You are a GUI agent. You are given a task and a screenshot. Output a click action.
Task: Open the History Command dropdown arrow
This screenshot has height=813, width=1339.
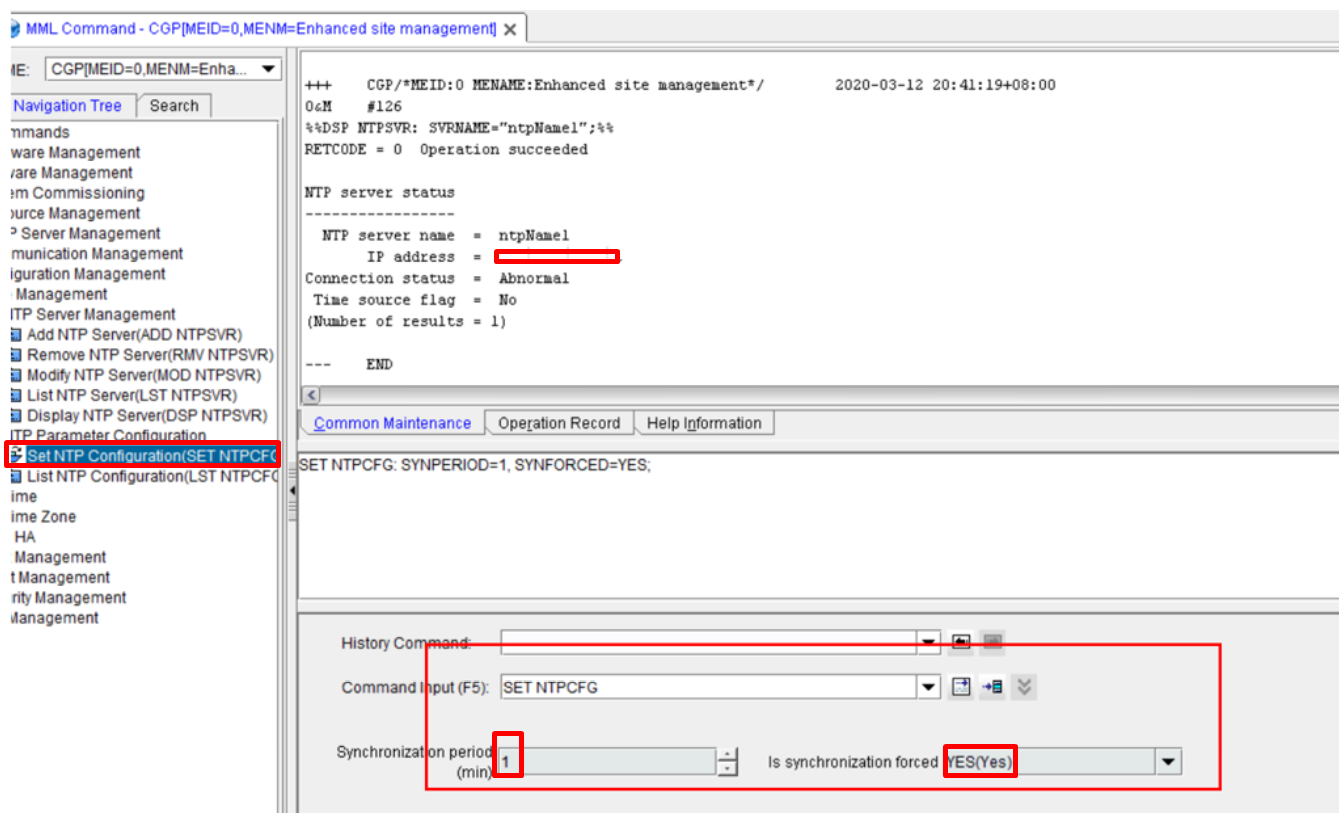pyautogui.click(x=930, y=642)
